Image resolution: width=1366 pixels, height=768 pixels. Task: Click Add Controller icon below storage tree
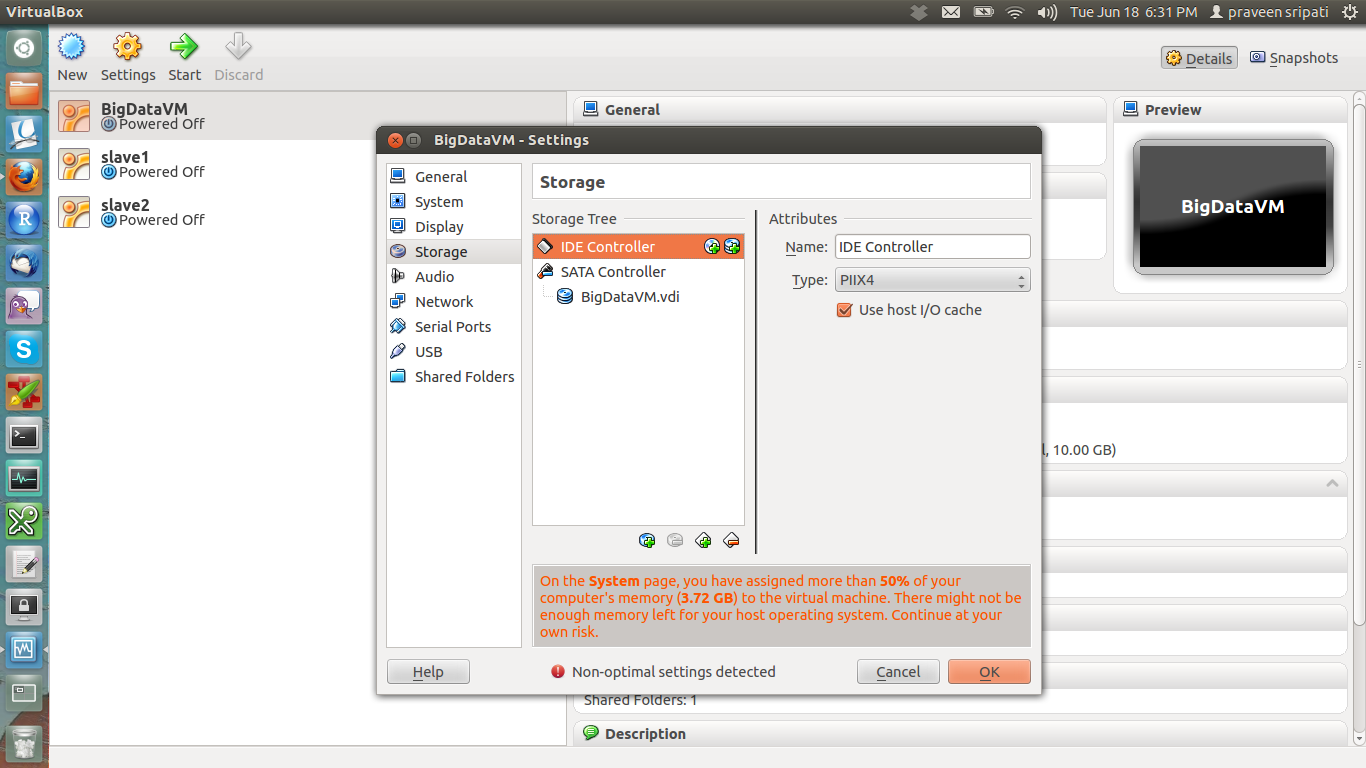(703, 540)
